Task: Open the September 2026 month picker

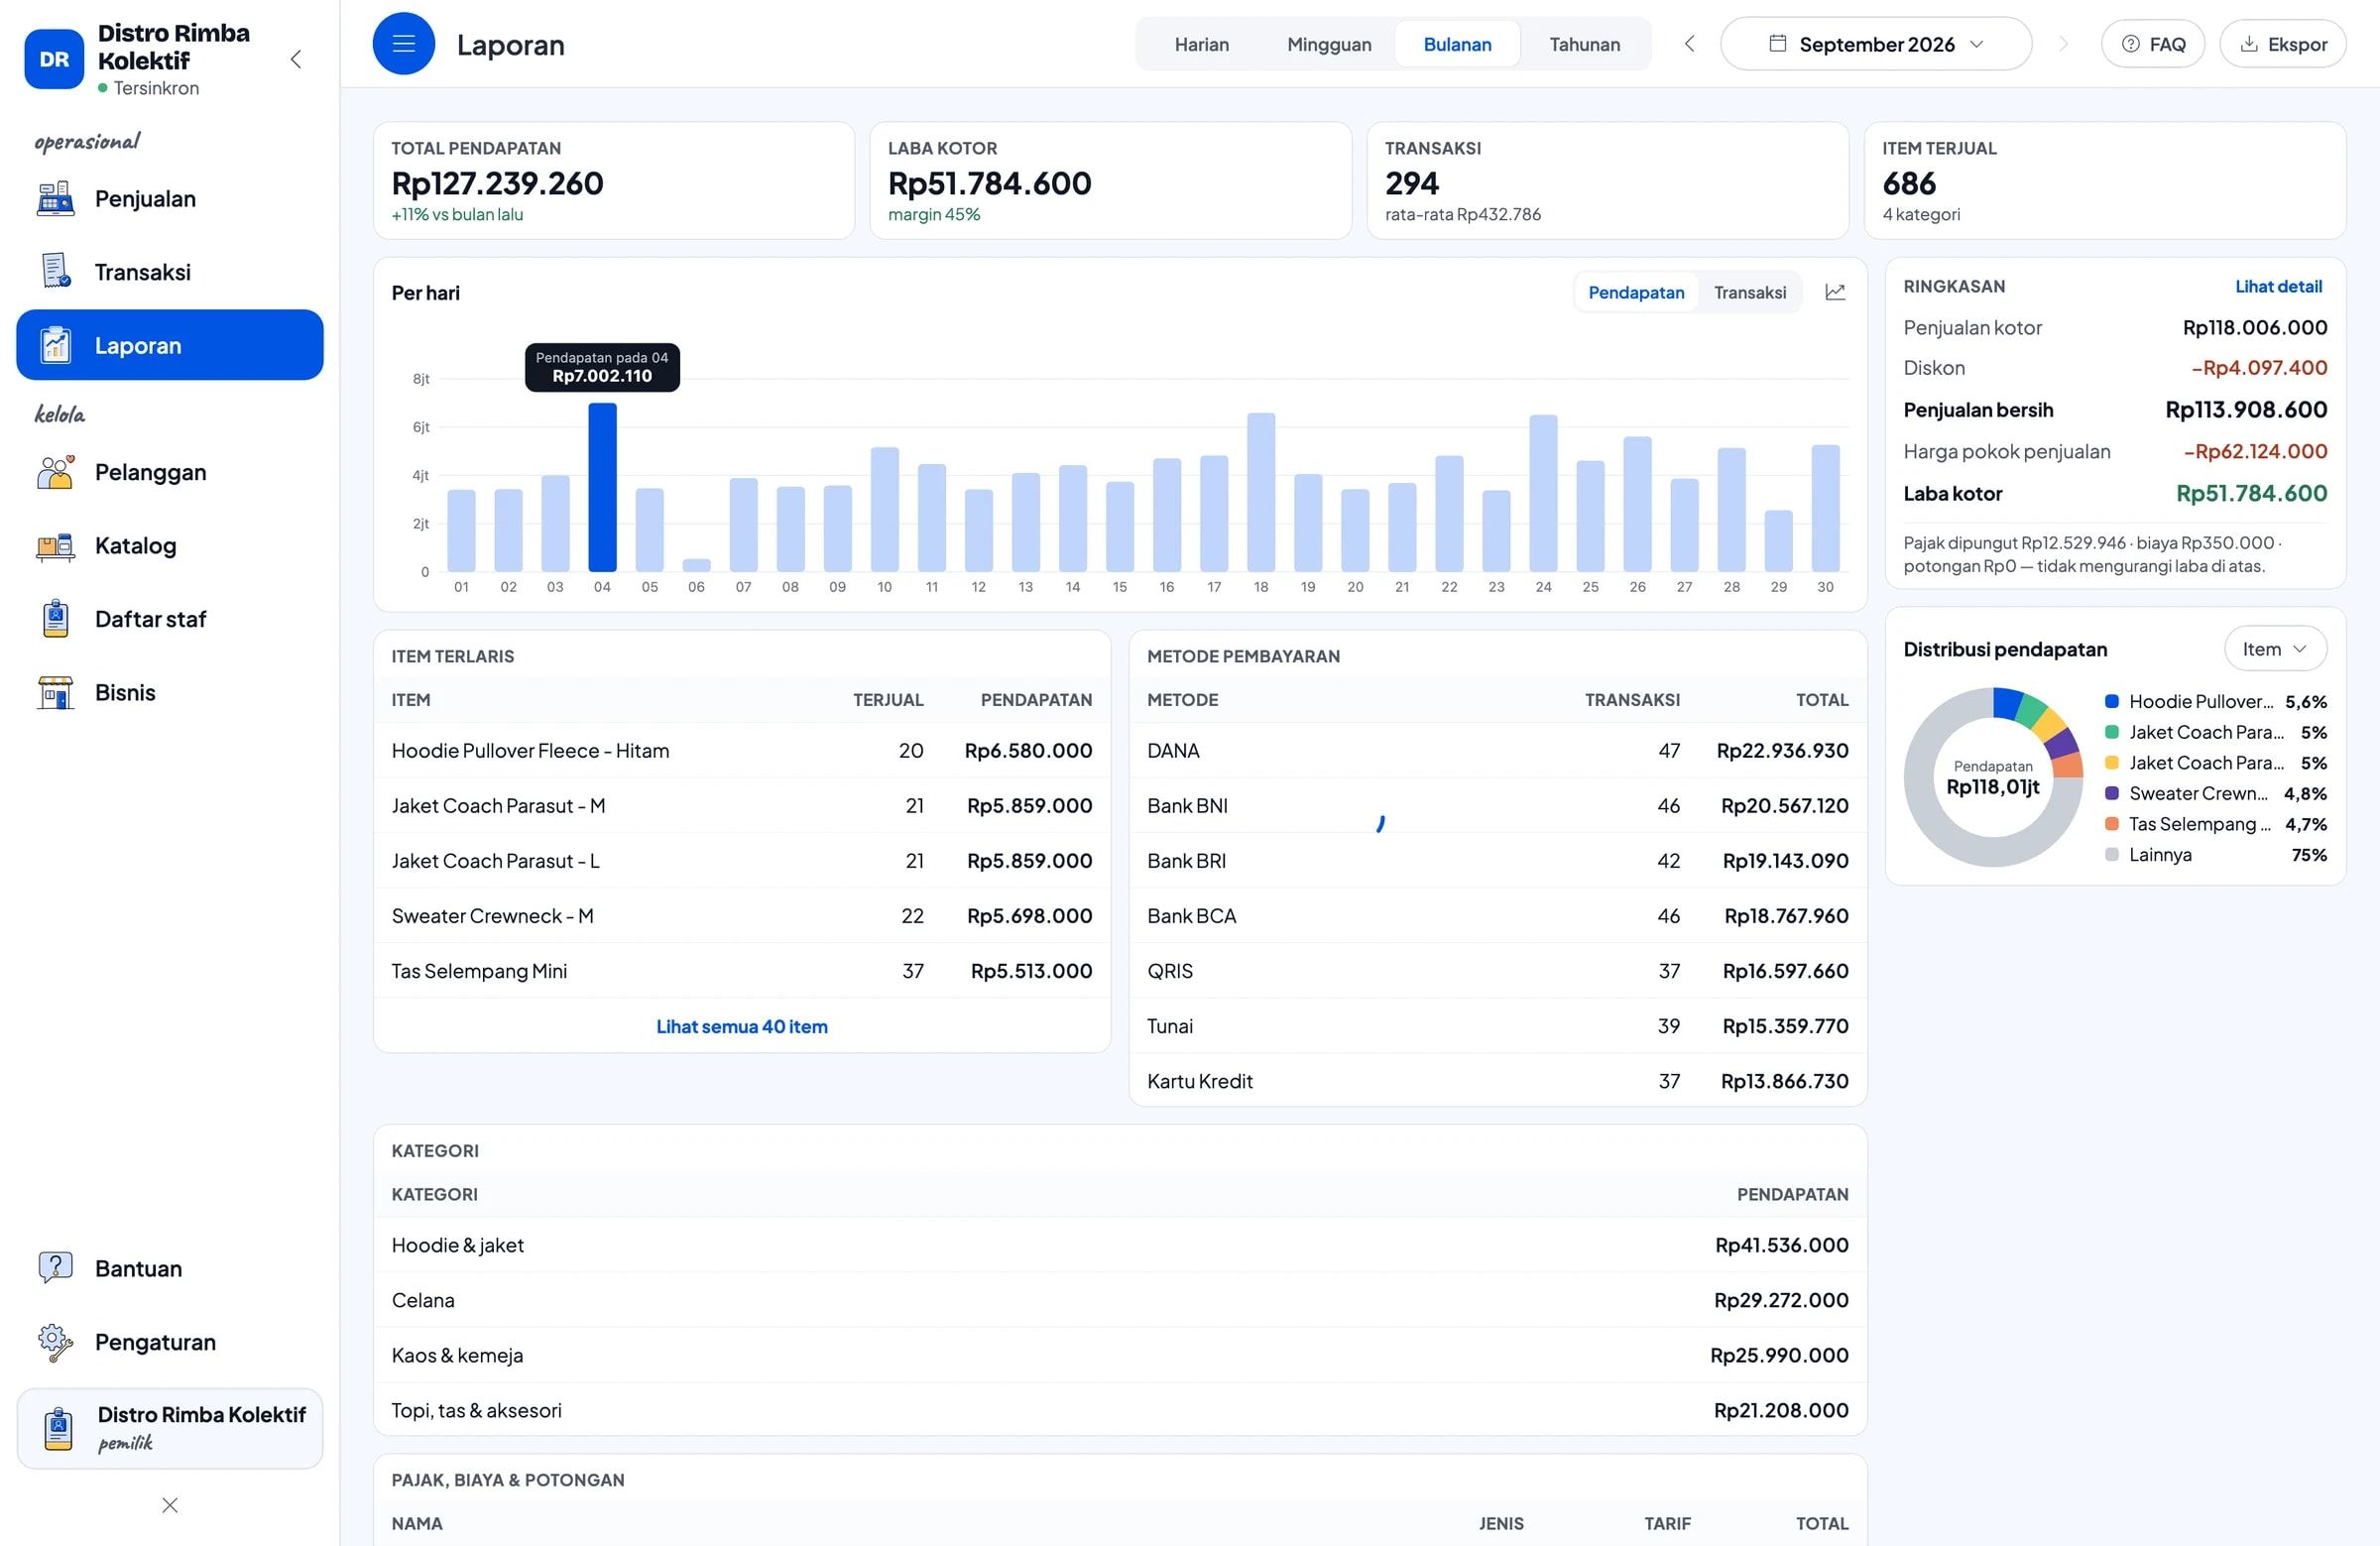Action: pyautogui.click(x=1876, y=44)
